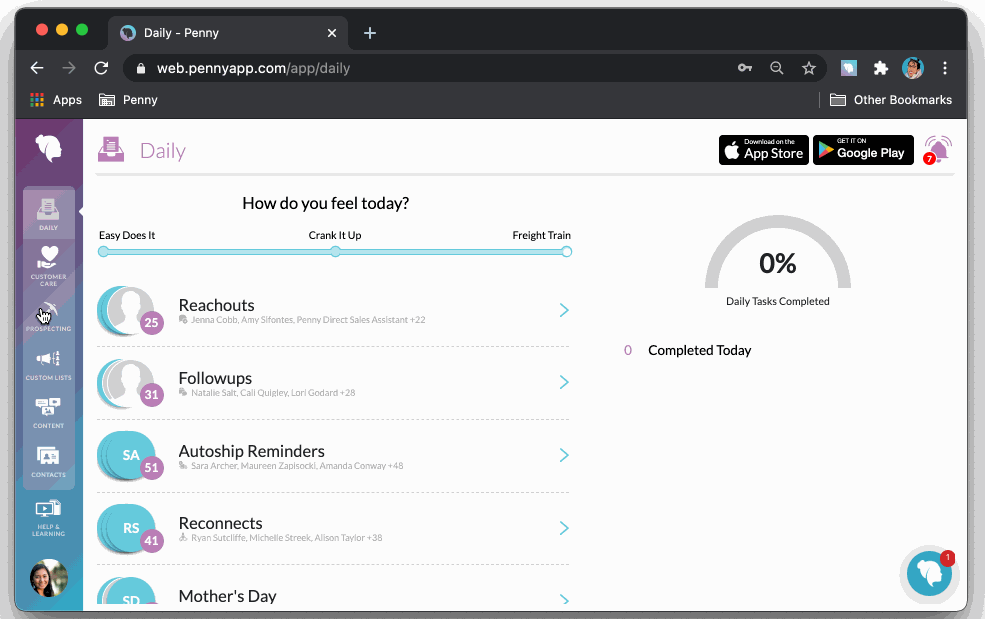Set mood slider to Crank It Up
Viewport: 985px width, 619px height.
[335, 252]
